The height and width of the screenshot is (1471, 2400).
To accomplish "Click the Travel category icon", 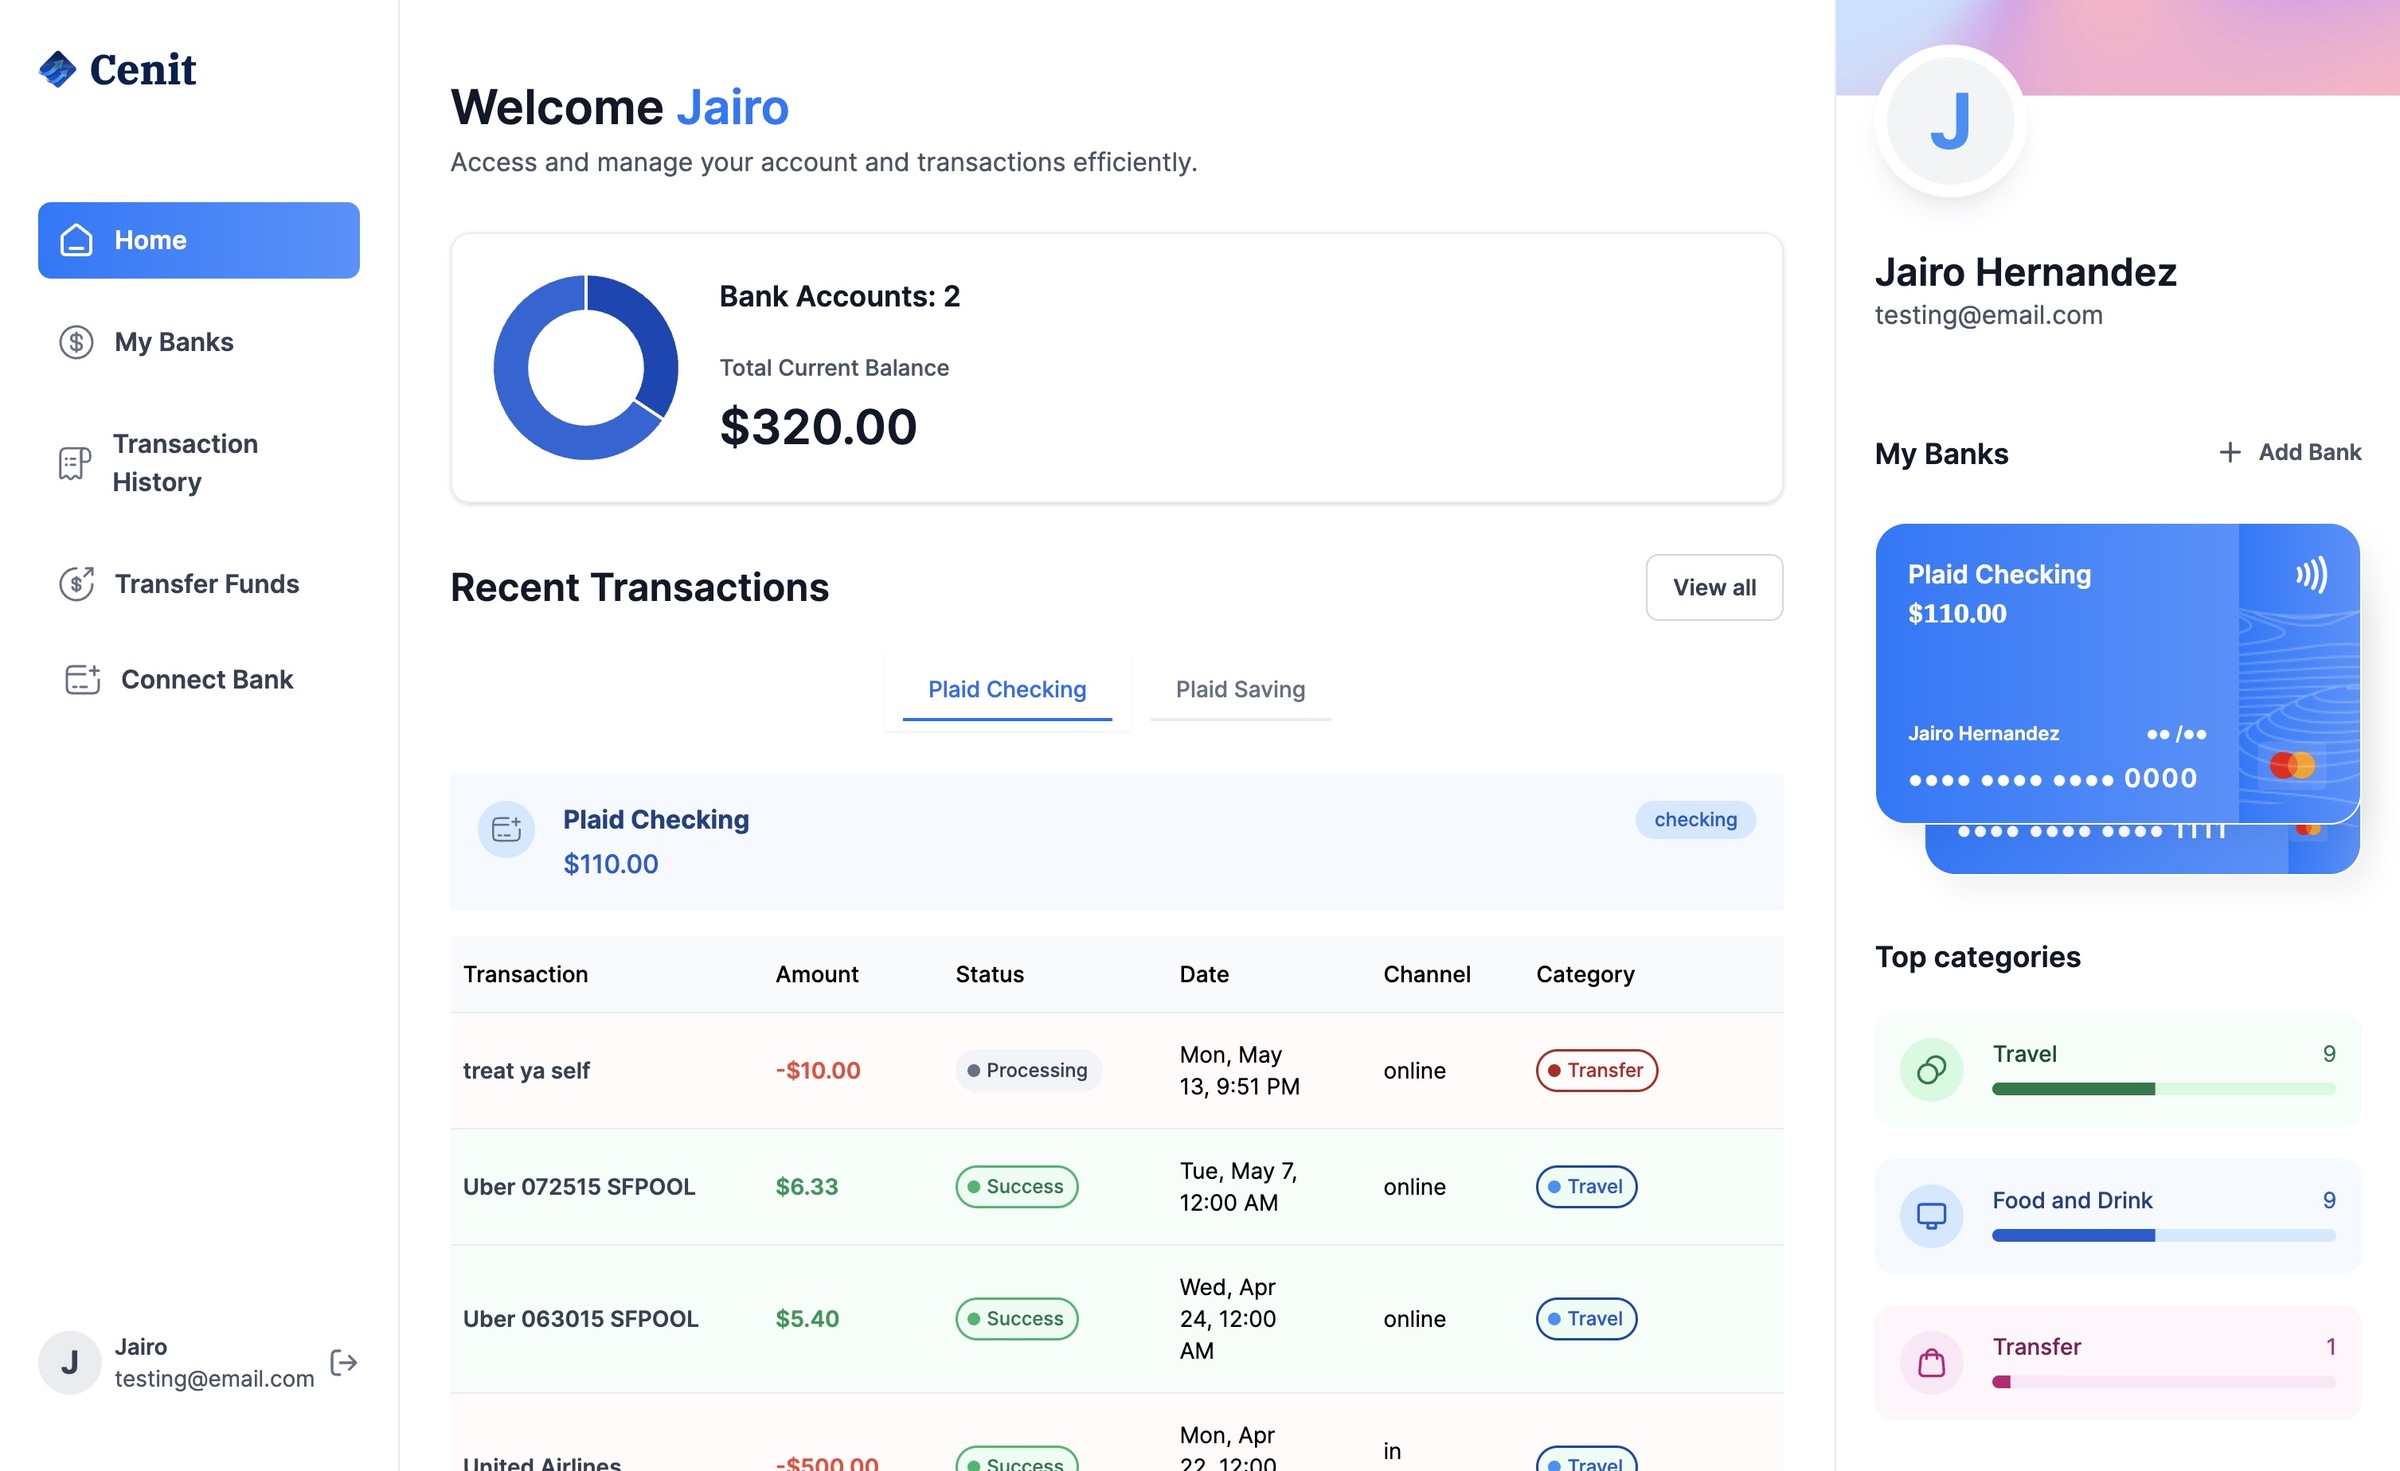I will [1931, 1069].
